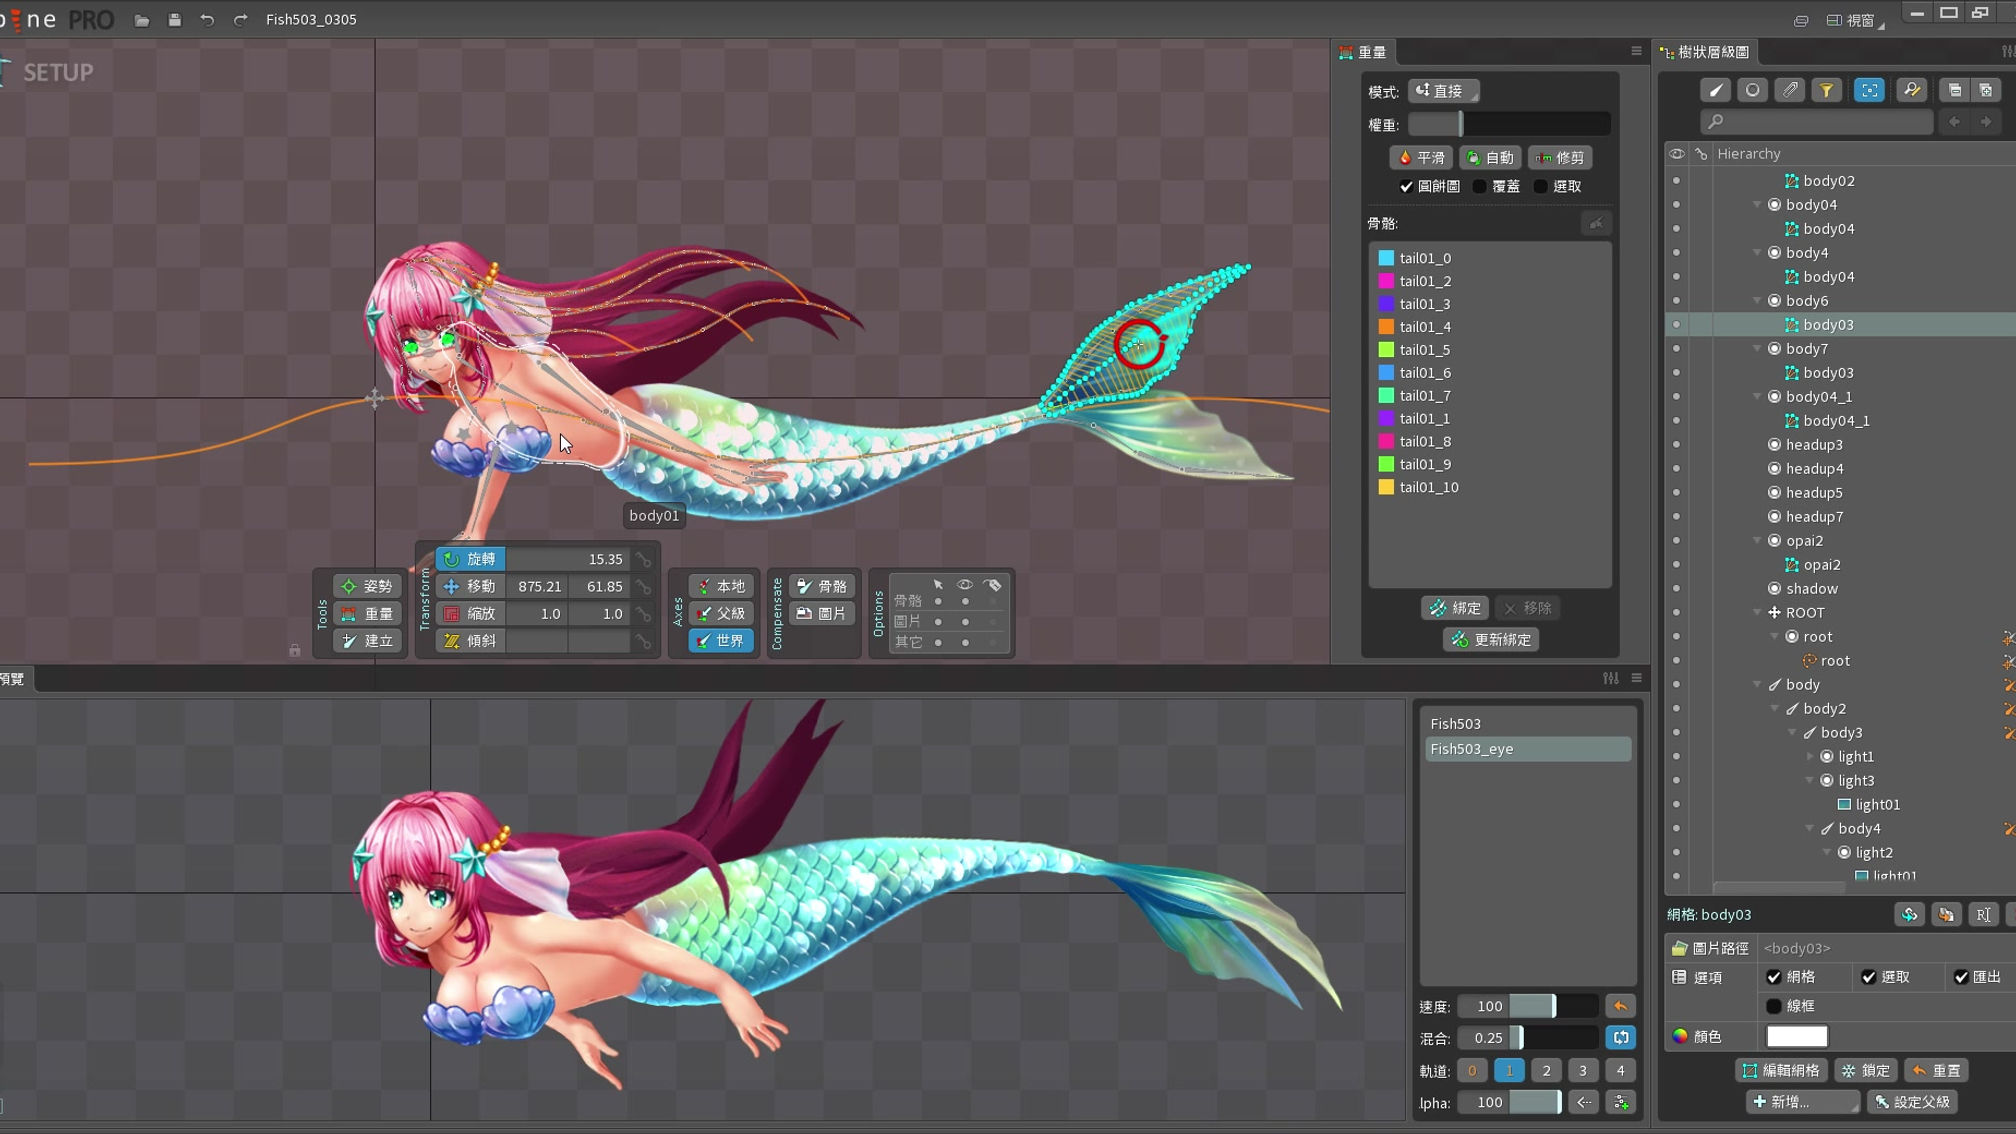2016x1134 pixels.
Task: Click the 編輯網格 edit mesh button
Action: (1782, 1070)
